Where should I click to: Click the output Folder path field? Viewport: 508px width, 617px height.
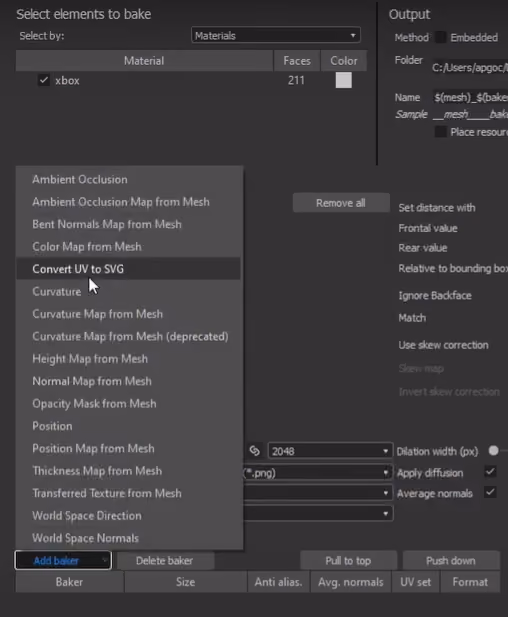pyautogui.click(x=470, y=67)
